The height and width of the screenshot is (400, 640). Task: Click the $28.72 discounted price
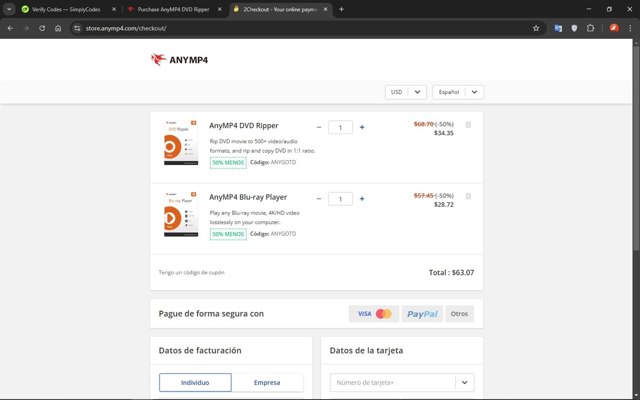click(x=444, y=204)
